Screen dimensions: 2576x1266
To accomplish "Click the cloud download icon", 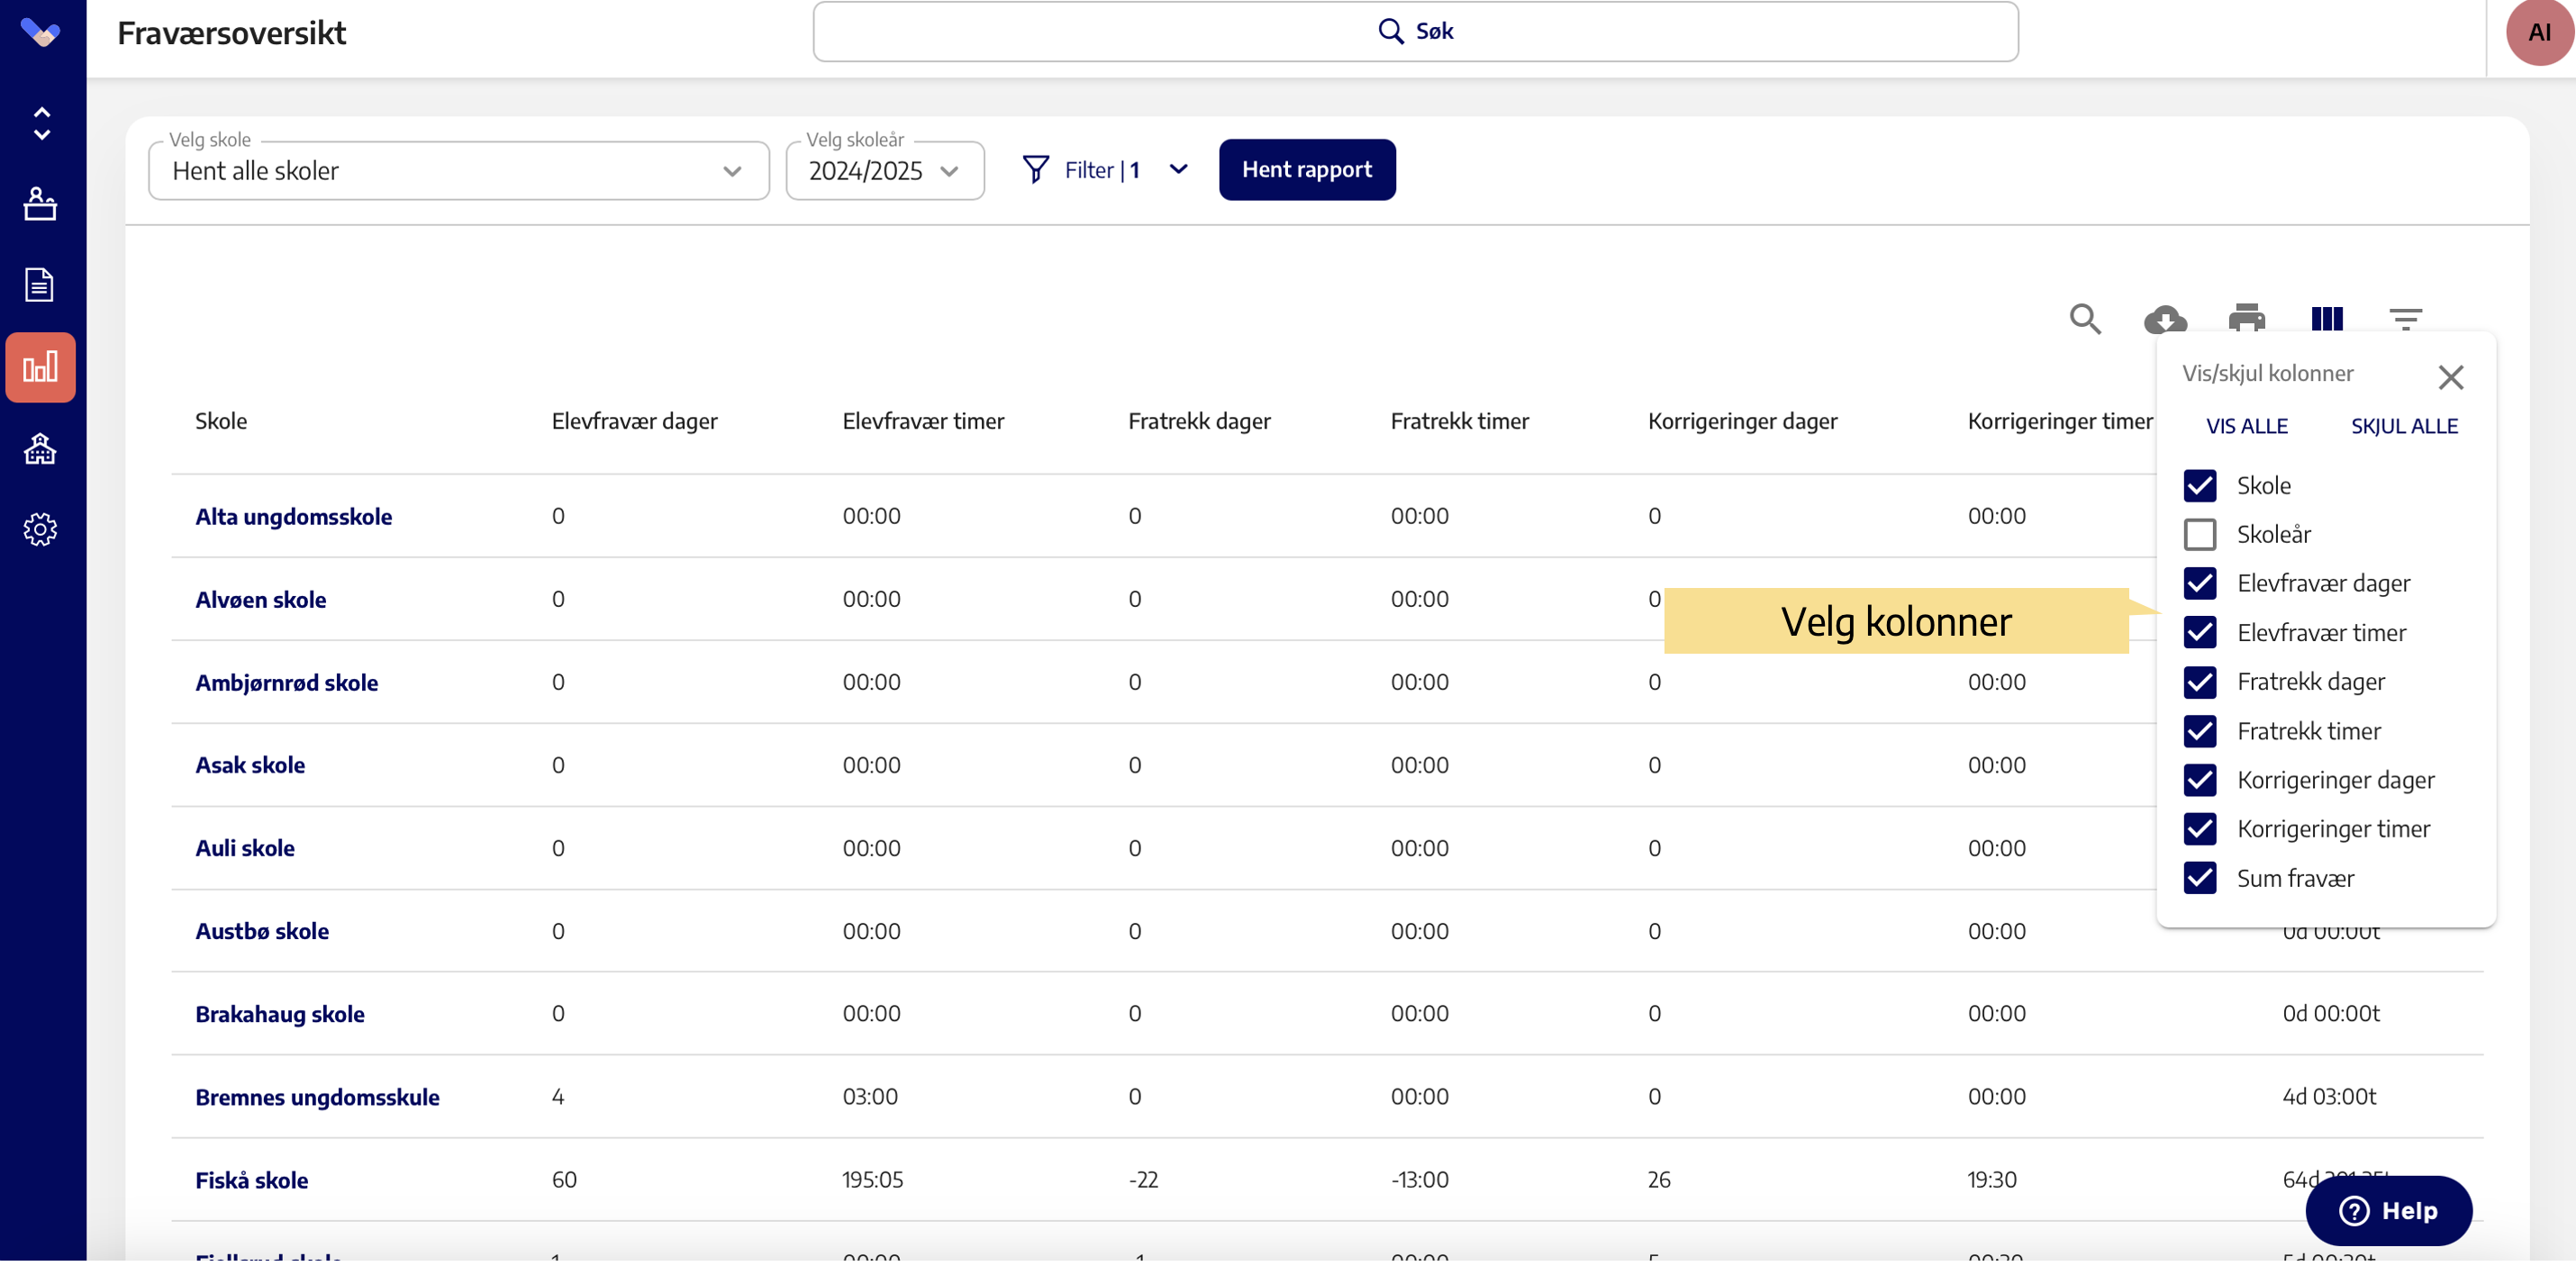I will pyautogui.click(x=2165, y=319).
